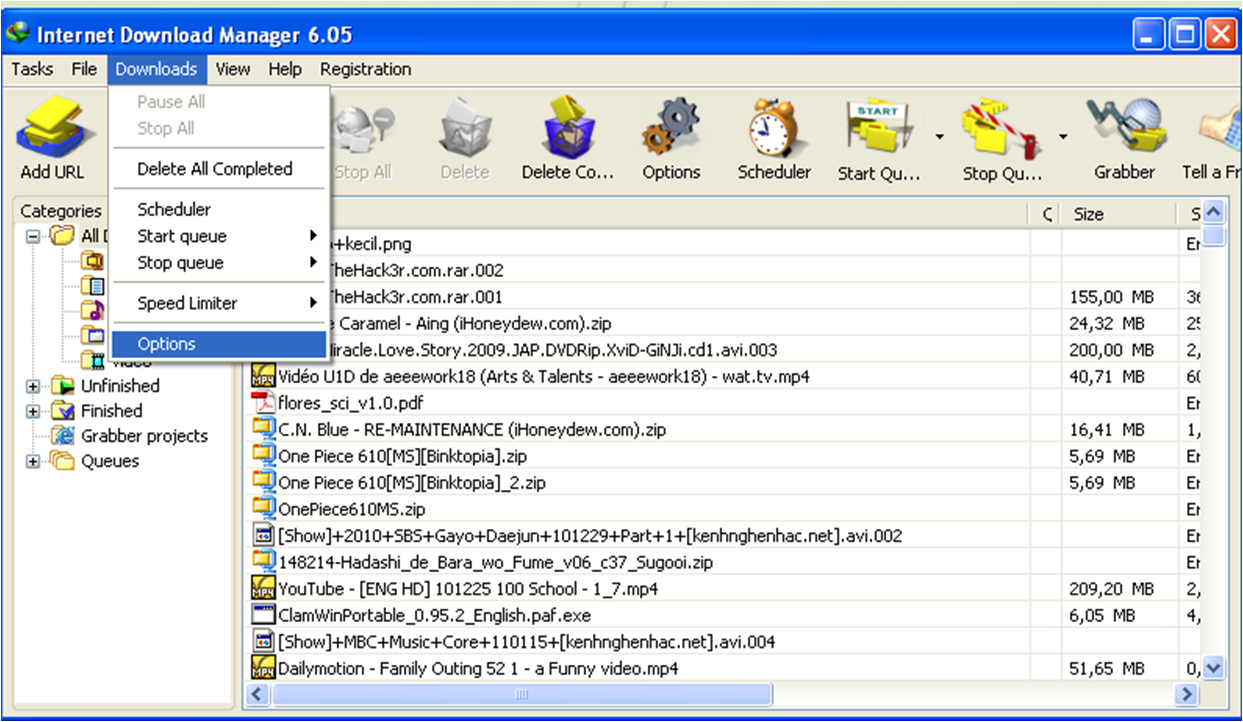
Task: Choose Delete All Completed menu entry
Action: click(x=219, y=169)
